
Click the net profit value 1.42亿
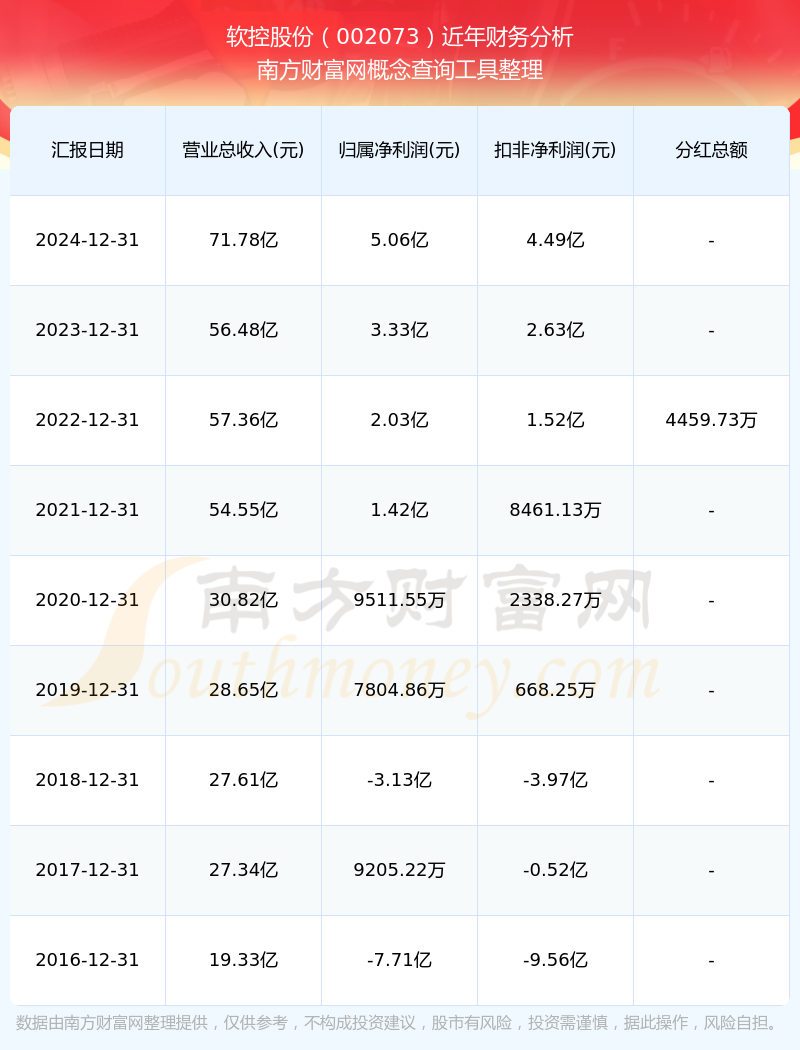(400, 510)
